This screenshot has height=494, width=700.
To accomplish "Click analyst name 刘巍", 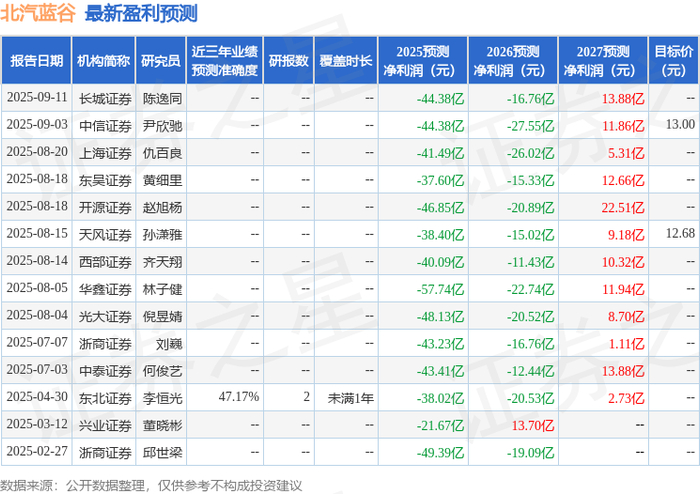I will (169, 344).
